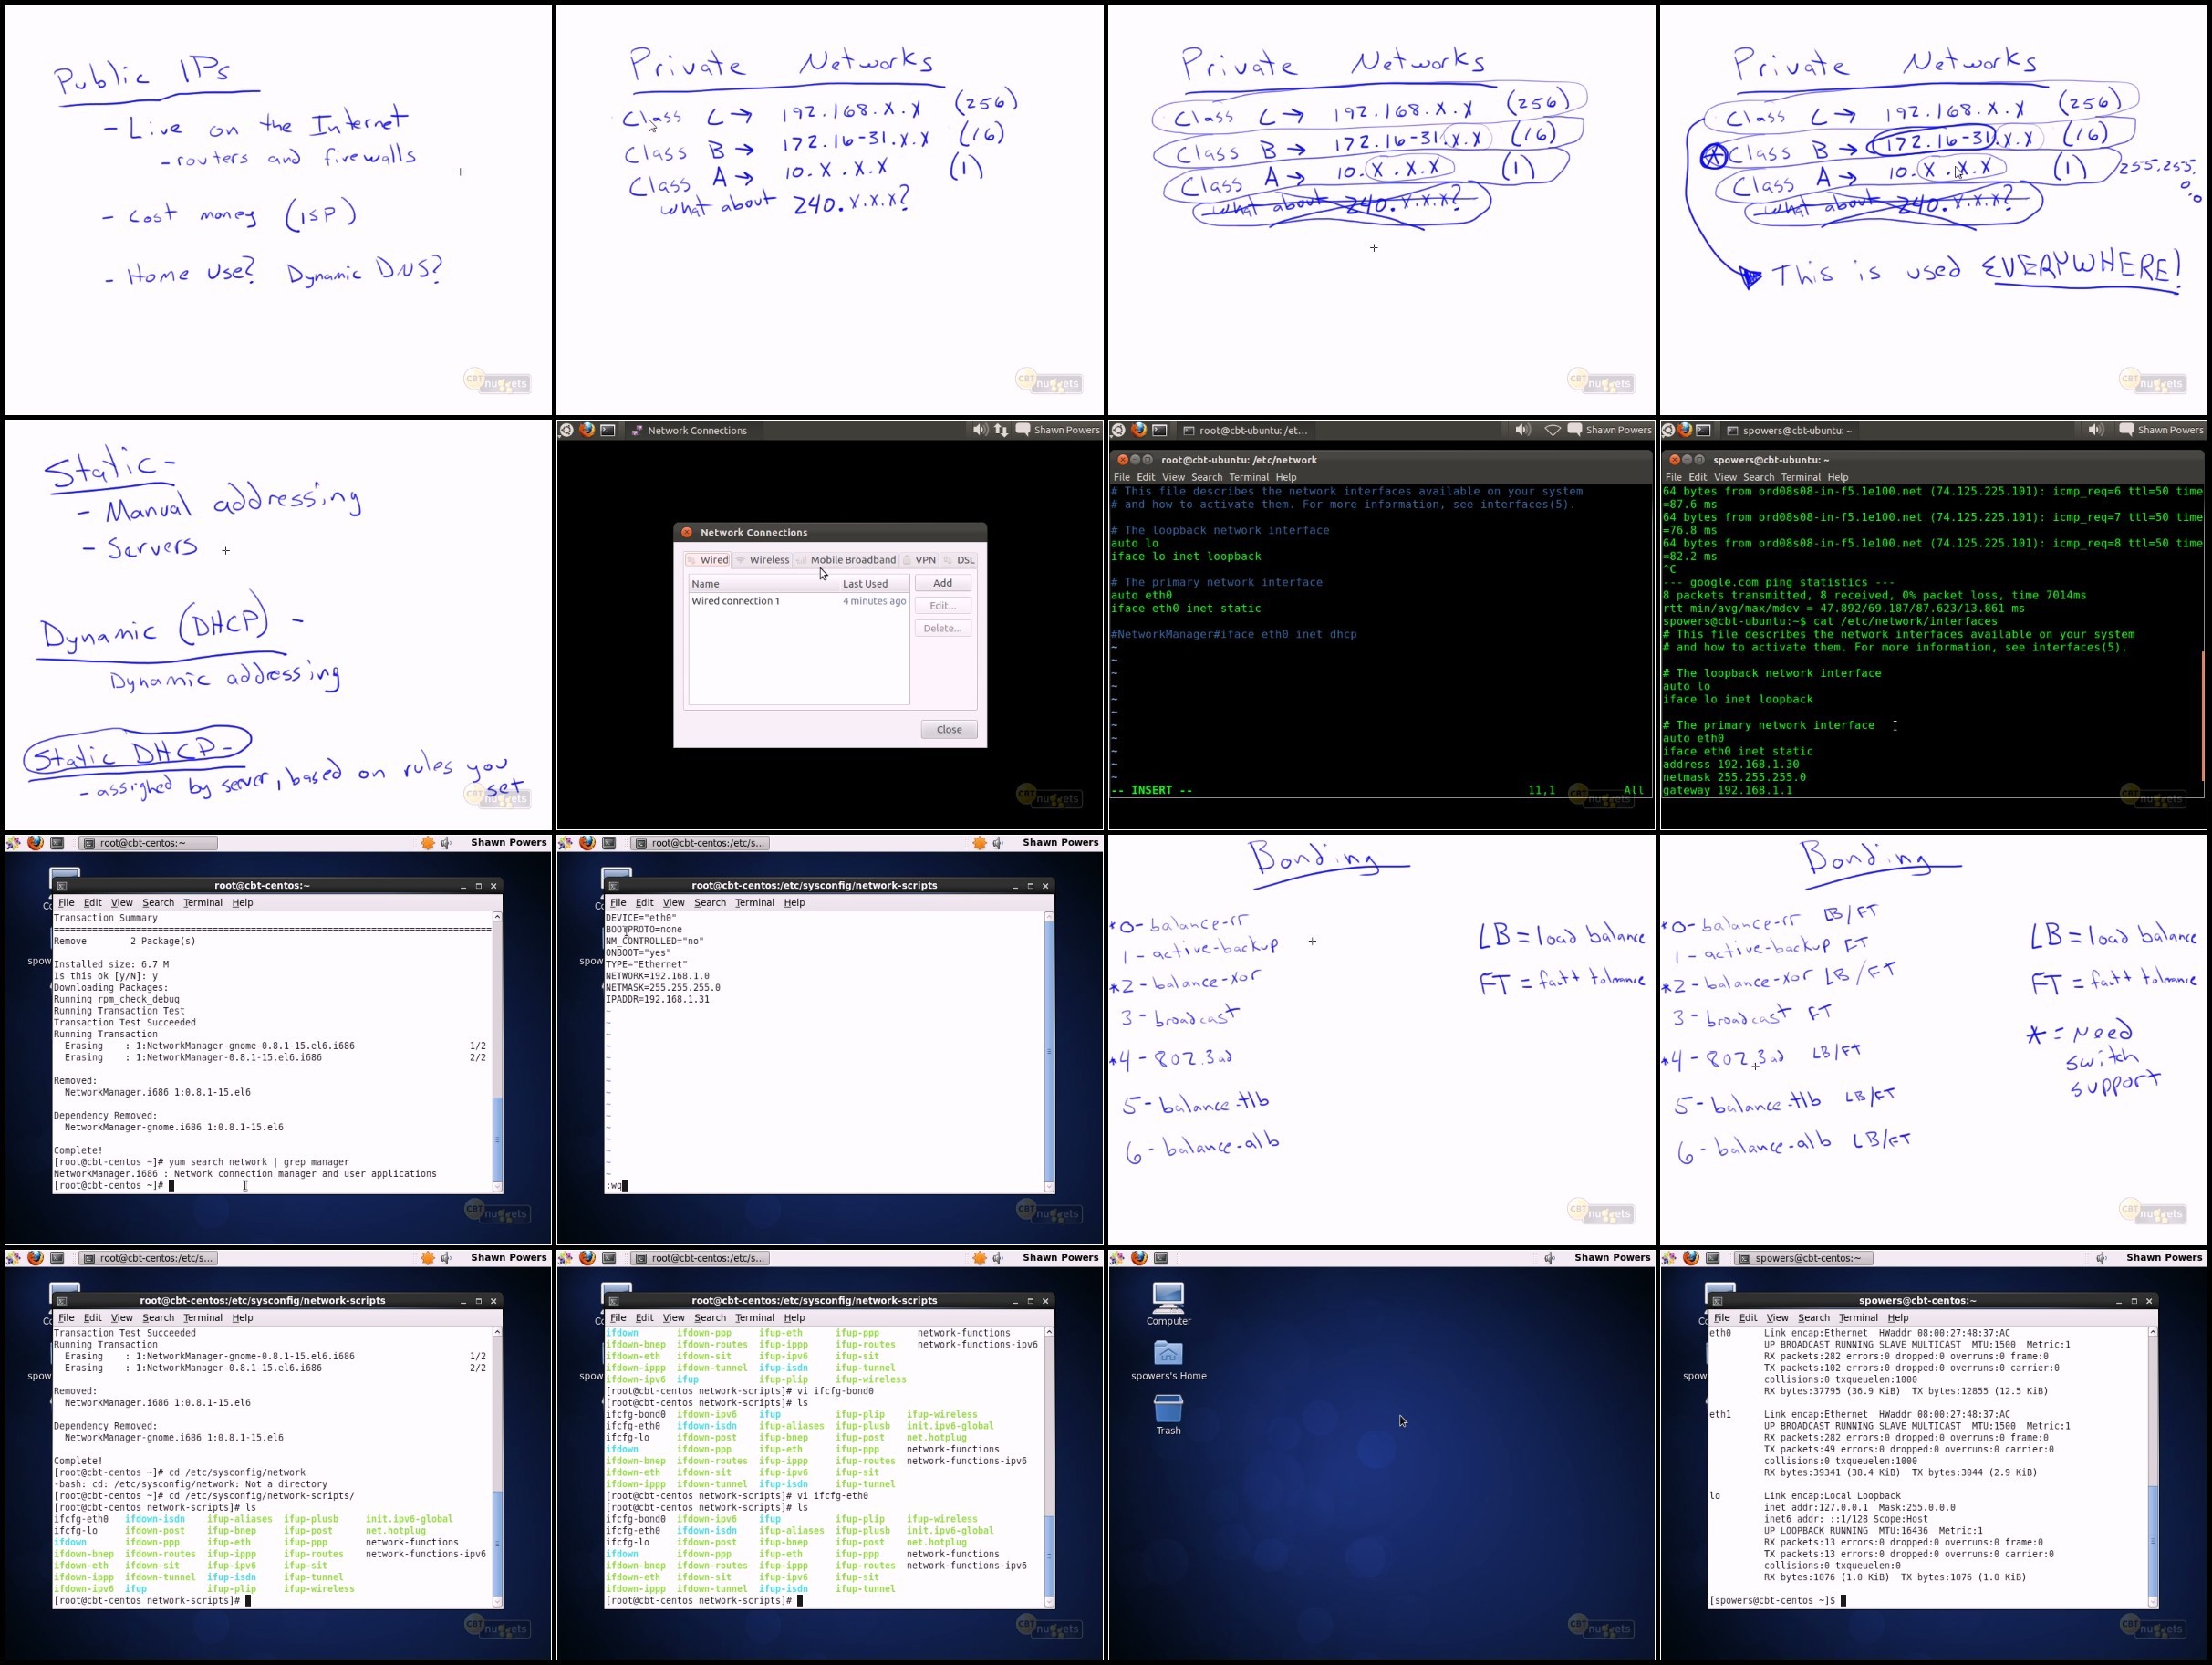The image size is (2212, 1665).
Task: Open File menu in the spowers@cbt-centos:~ window
Action: pyautogui.click(x=1722, y=1318)
